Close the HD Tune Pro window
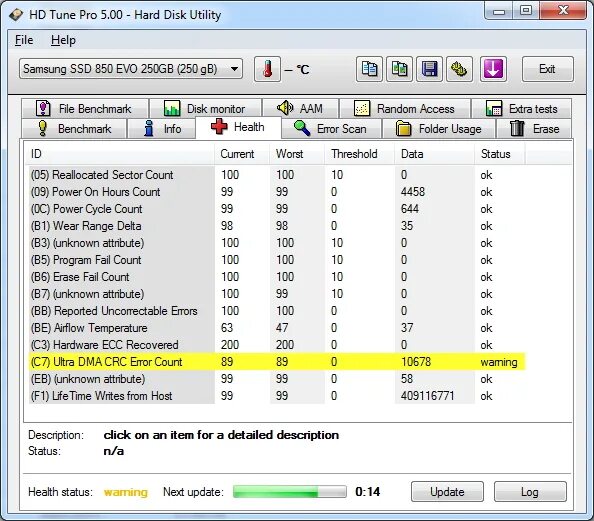This screenshot has width=594, height=521. tap(563, 11)
